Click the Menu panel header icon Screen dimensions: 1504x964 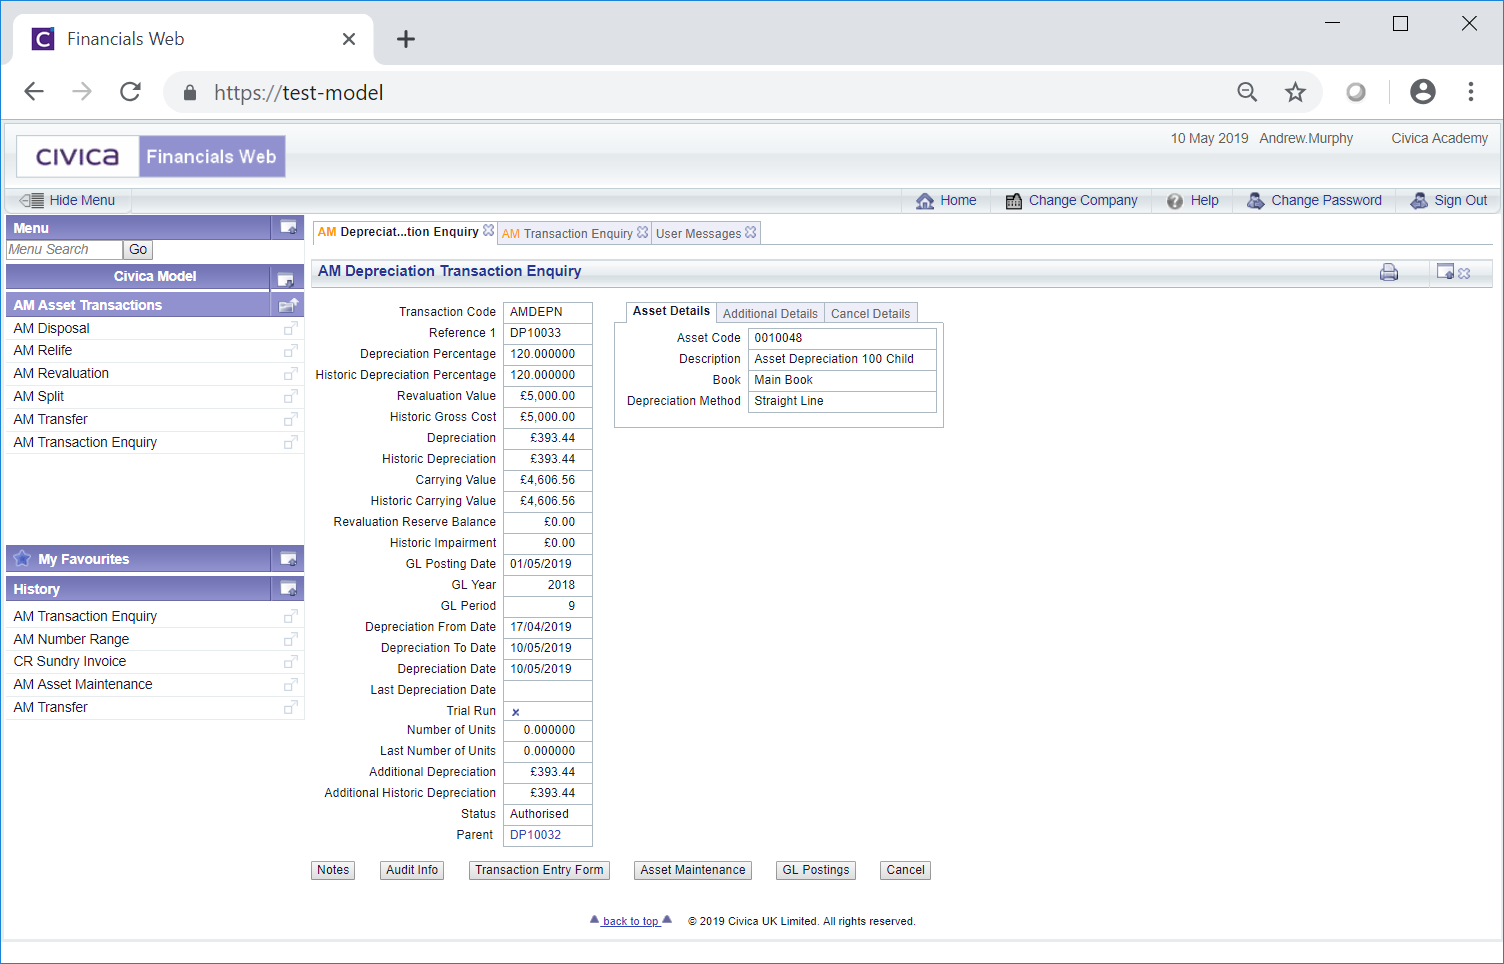[x=288, y=228]
